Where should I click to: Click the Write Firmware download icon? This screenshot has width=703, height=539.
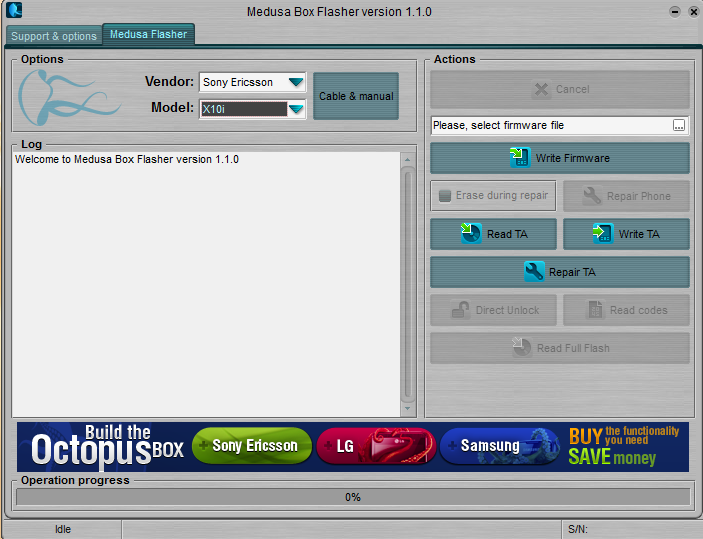click(x=520, y=157)
